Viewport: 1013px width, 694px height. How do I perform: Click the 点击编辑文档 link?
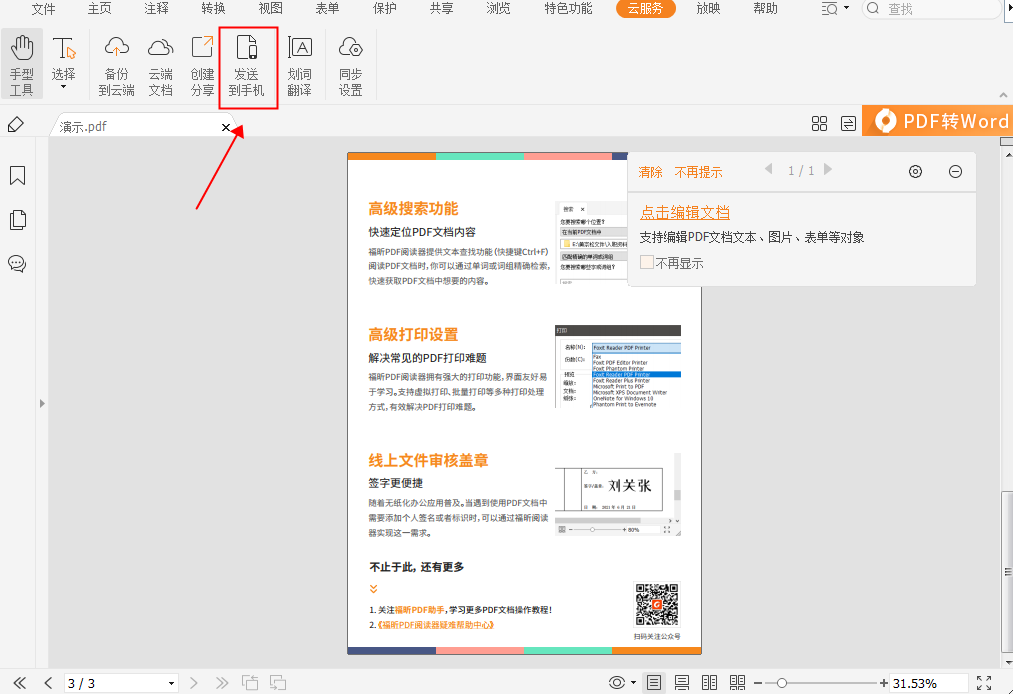pos(684,211)
